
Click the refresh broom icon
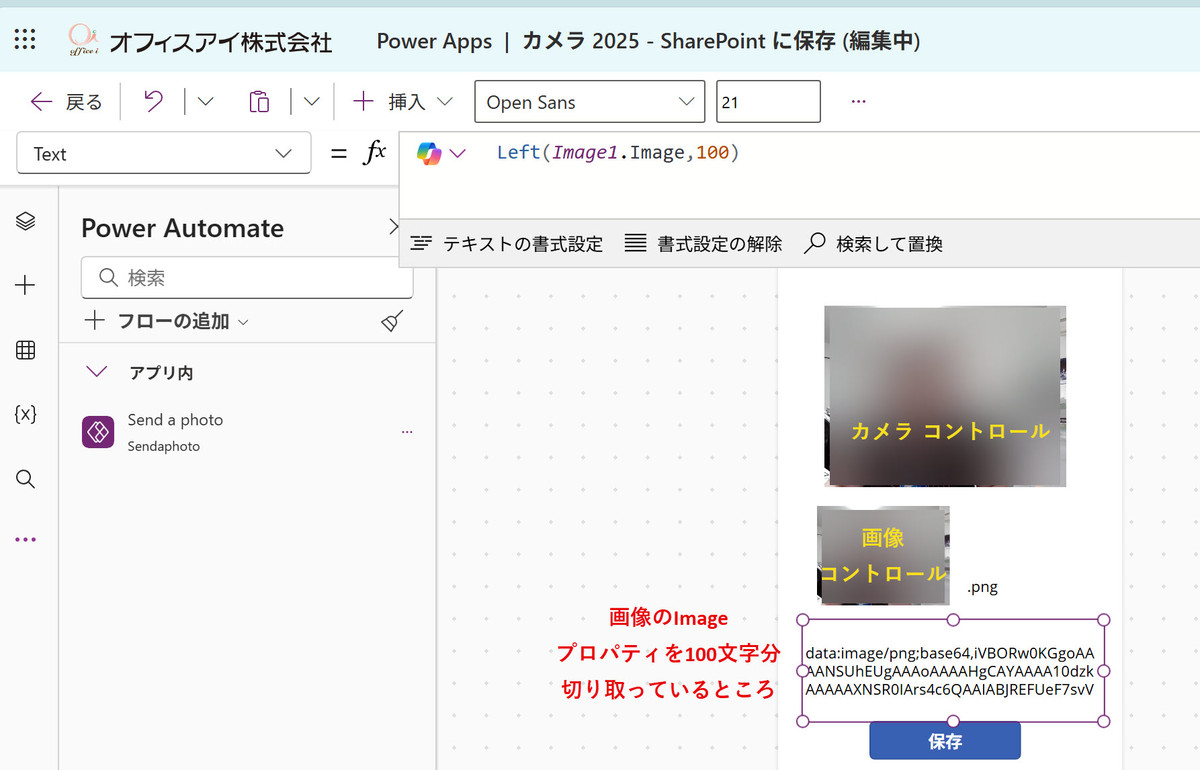click(393, 320)
